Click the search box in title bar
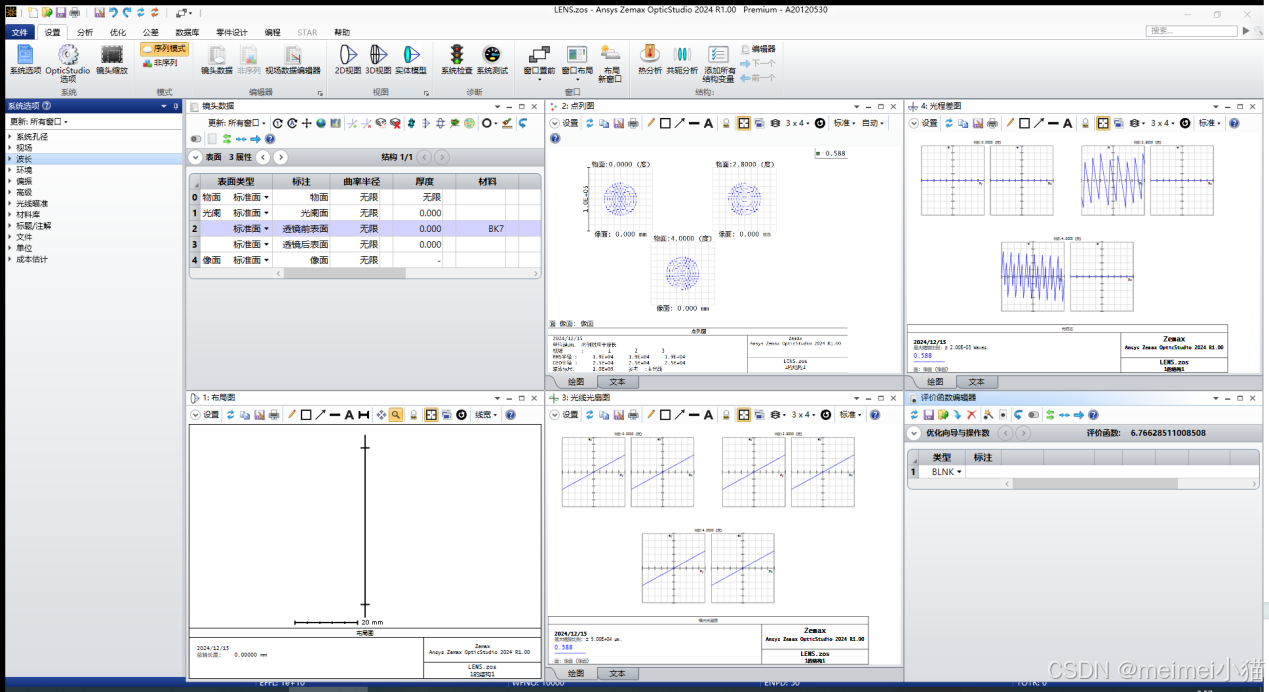The width and height of the screenshot is (1269, 692). click(1191, 31)
